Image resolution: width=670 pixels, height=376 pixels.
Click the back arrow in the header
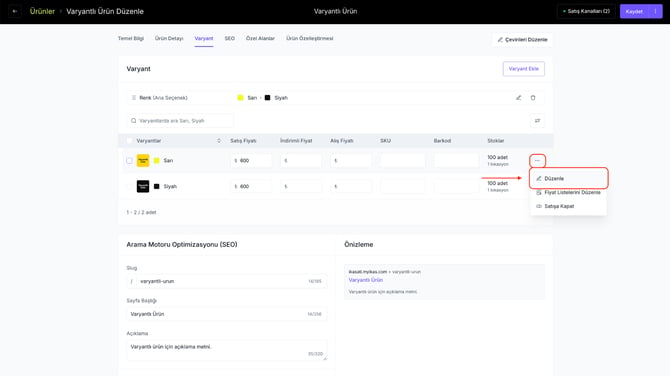(x=15, y=11)
